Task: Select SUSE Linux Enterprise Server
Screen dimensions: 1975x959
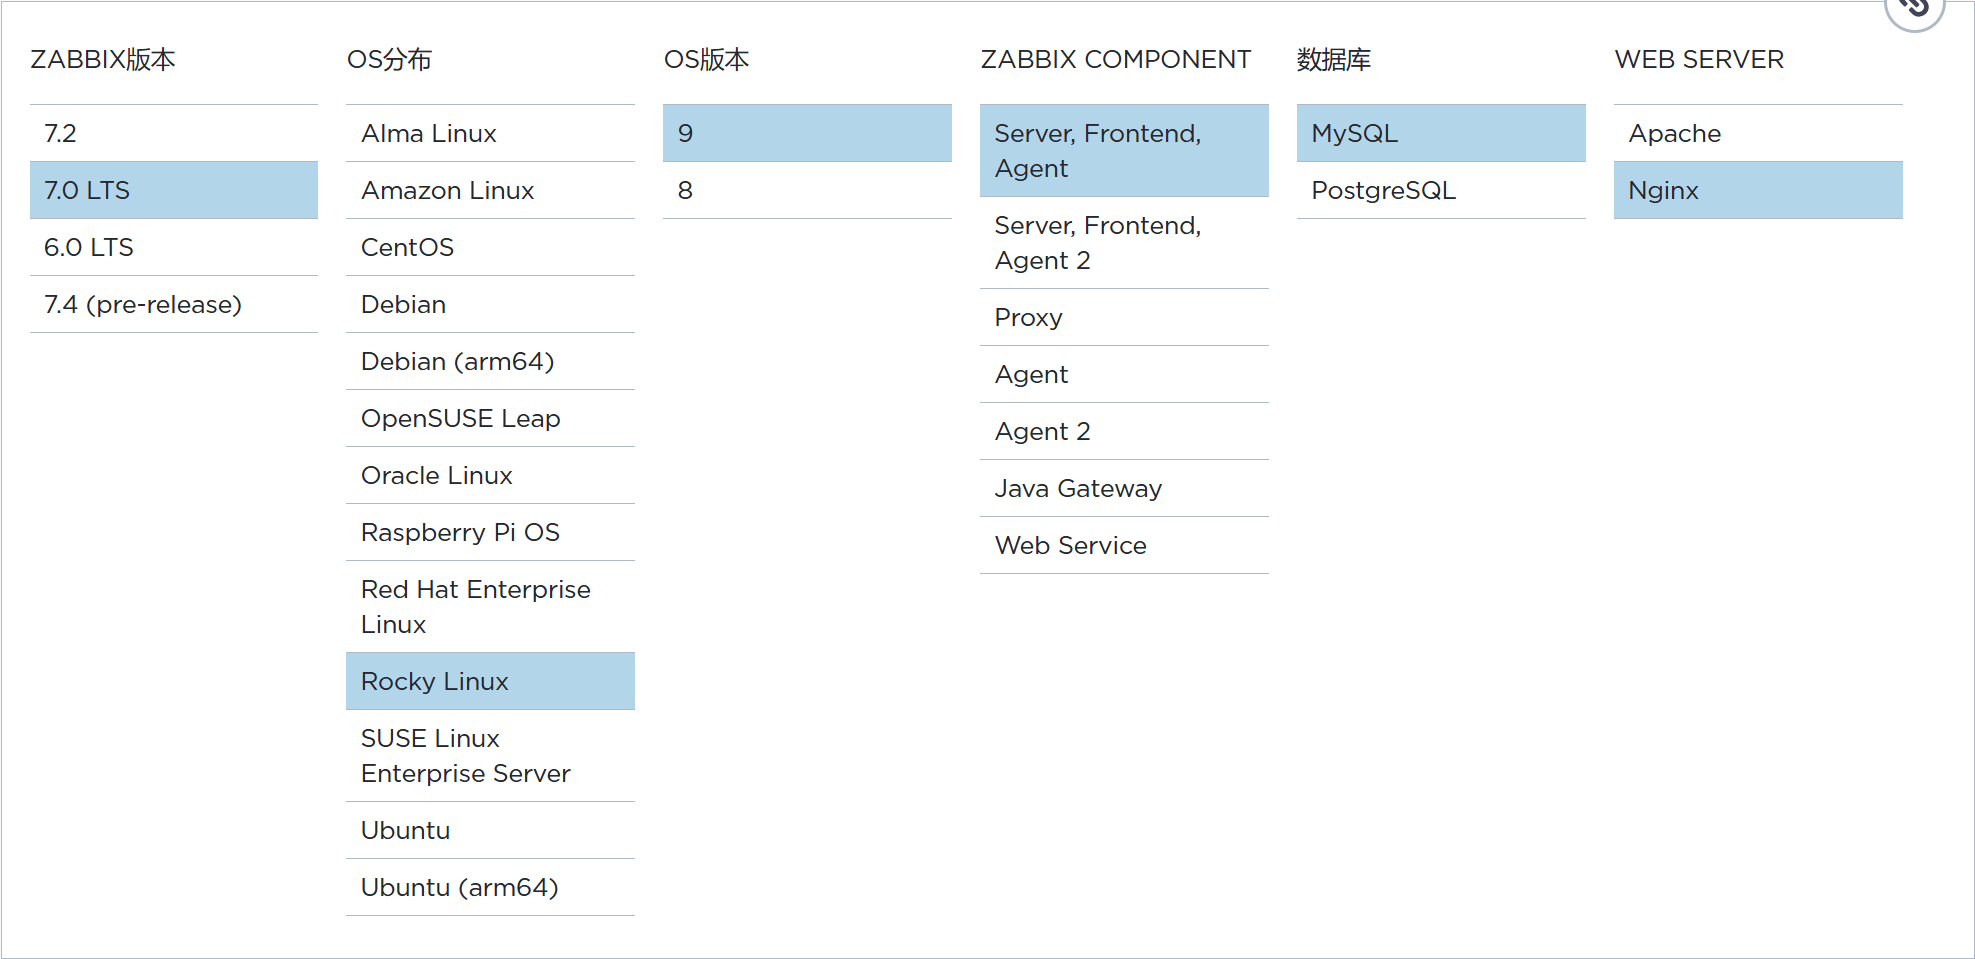Action: [490, 755]
